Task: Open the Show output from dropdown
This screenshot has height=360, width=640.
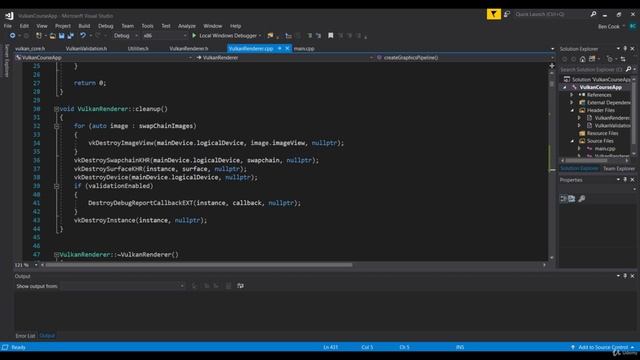Action: point(122,286)
